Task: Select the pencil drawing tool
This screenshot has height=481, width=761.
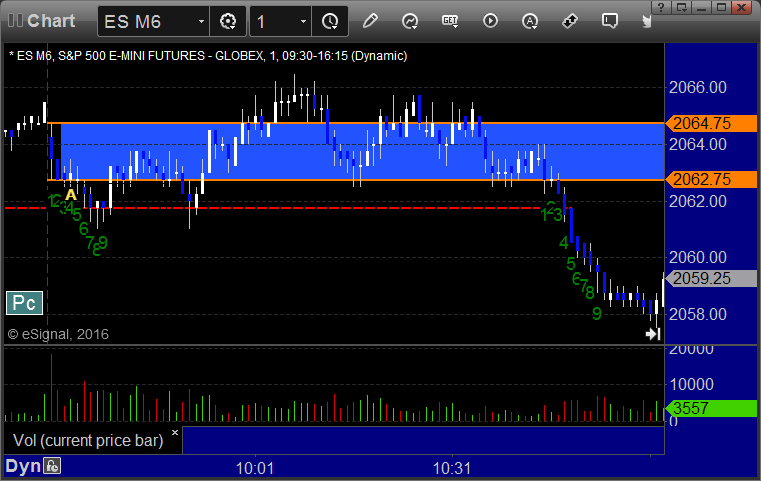Action: click(x=370, y=21)
